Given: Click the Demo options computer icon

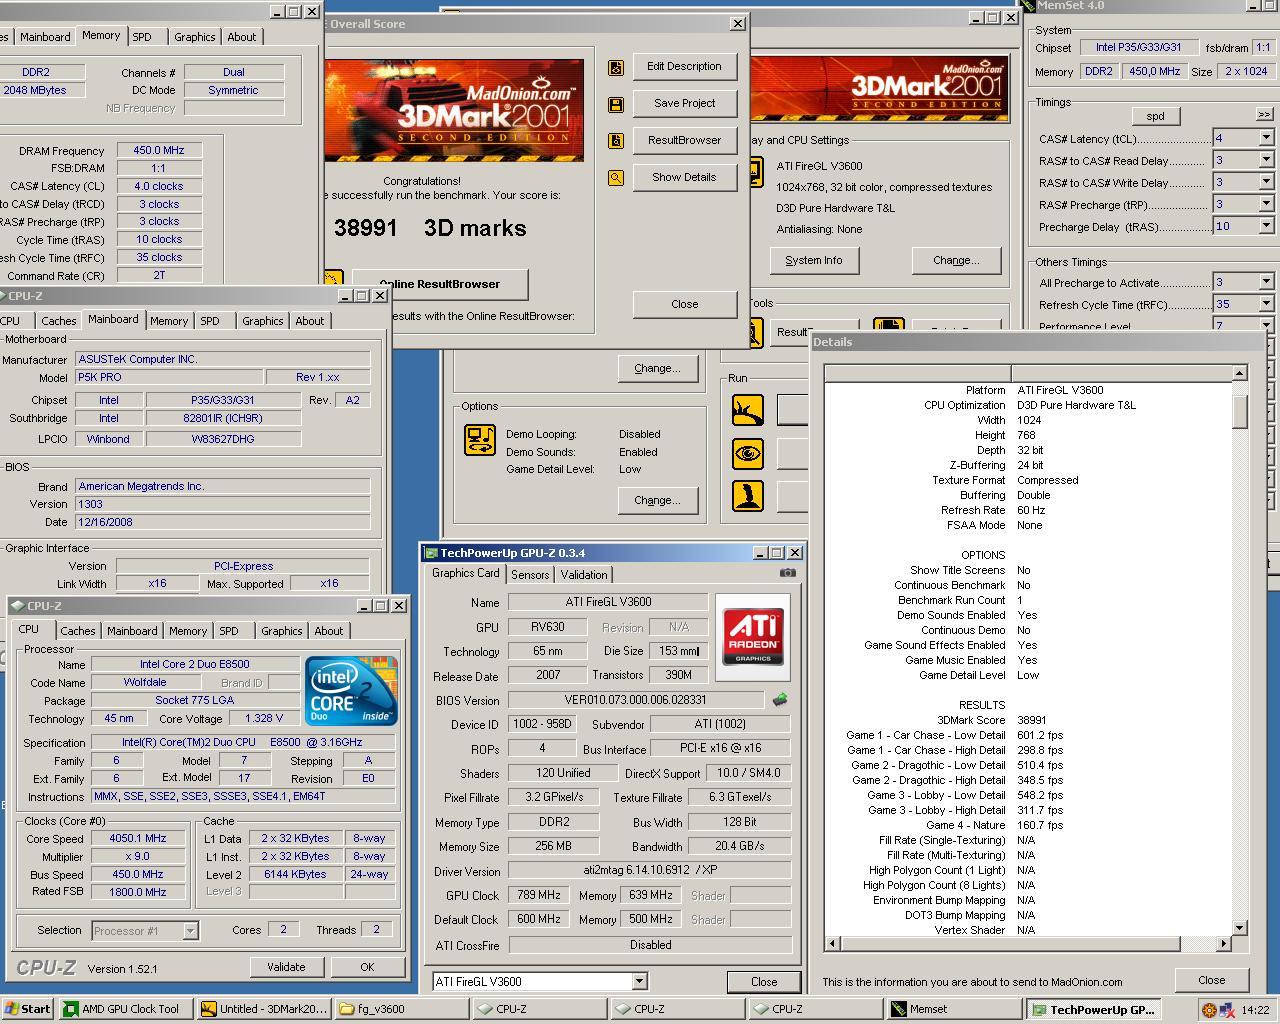Looking at the screenshot, I should (480, 440).
